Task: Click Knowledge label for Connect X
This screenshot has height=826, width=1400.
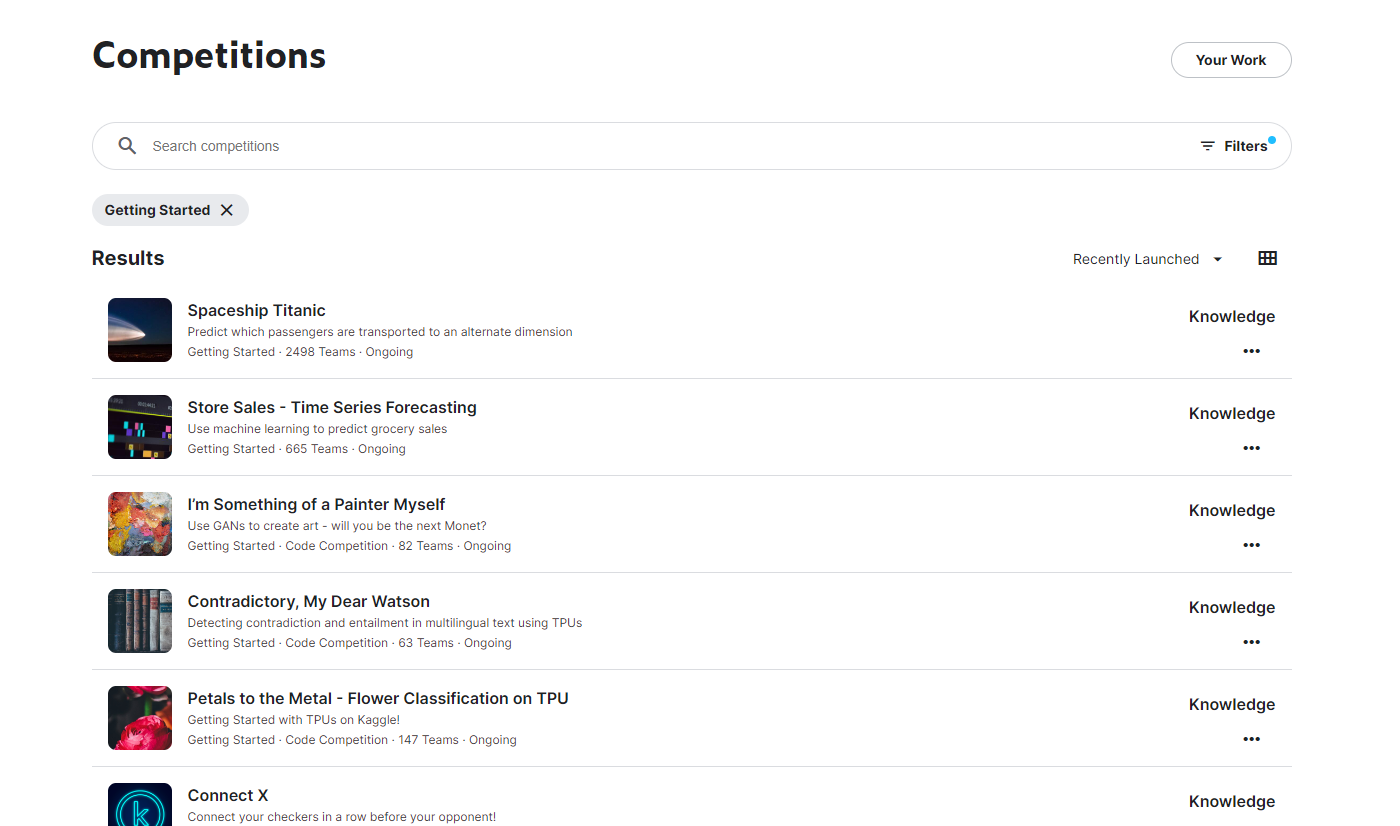Action: [1232, 801]
